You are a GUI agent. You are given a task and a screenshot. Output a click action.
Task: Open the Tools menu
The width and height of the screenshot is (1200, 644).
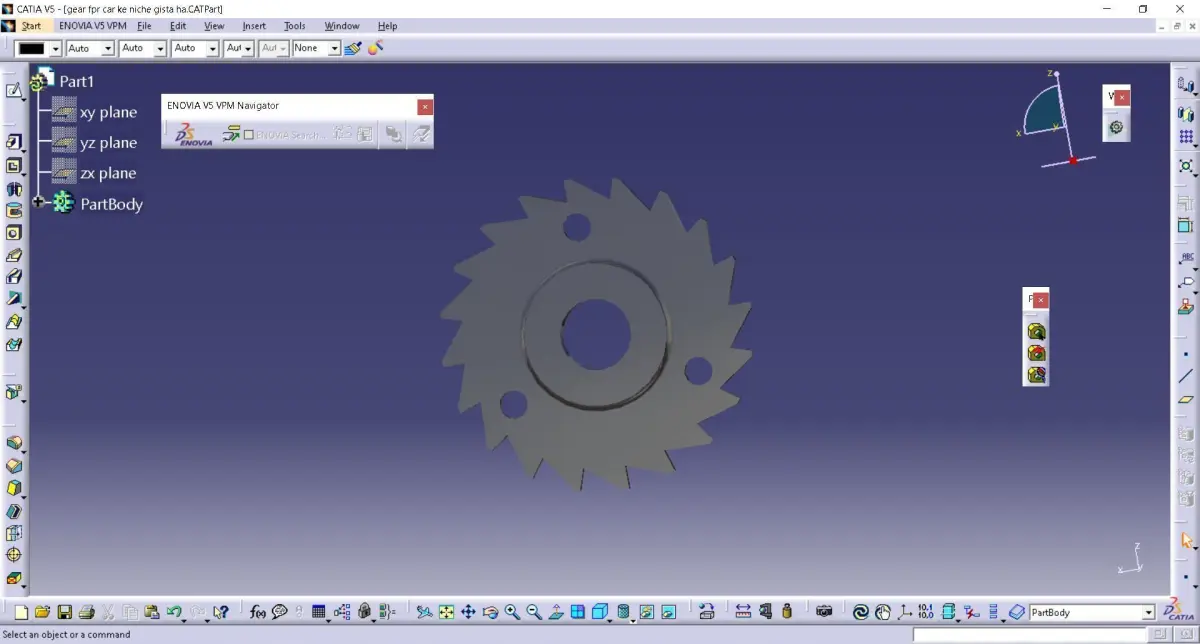pyautogui.click(x=295, y=26)
